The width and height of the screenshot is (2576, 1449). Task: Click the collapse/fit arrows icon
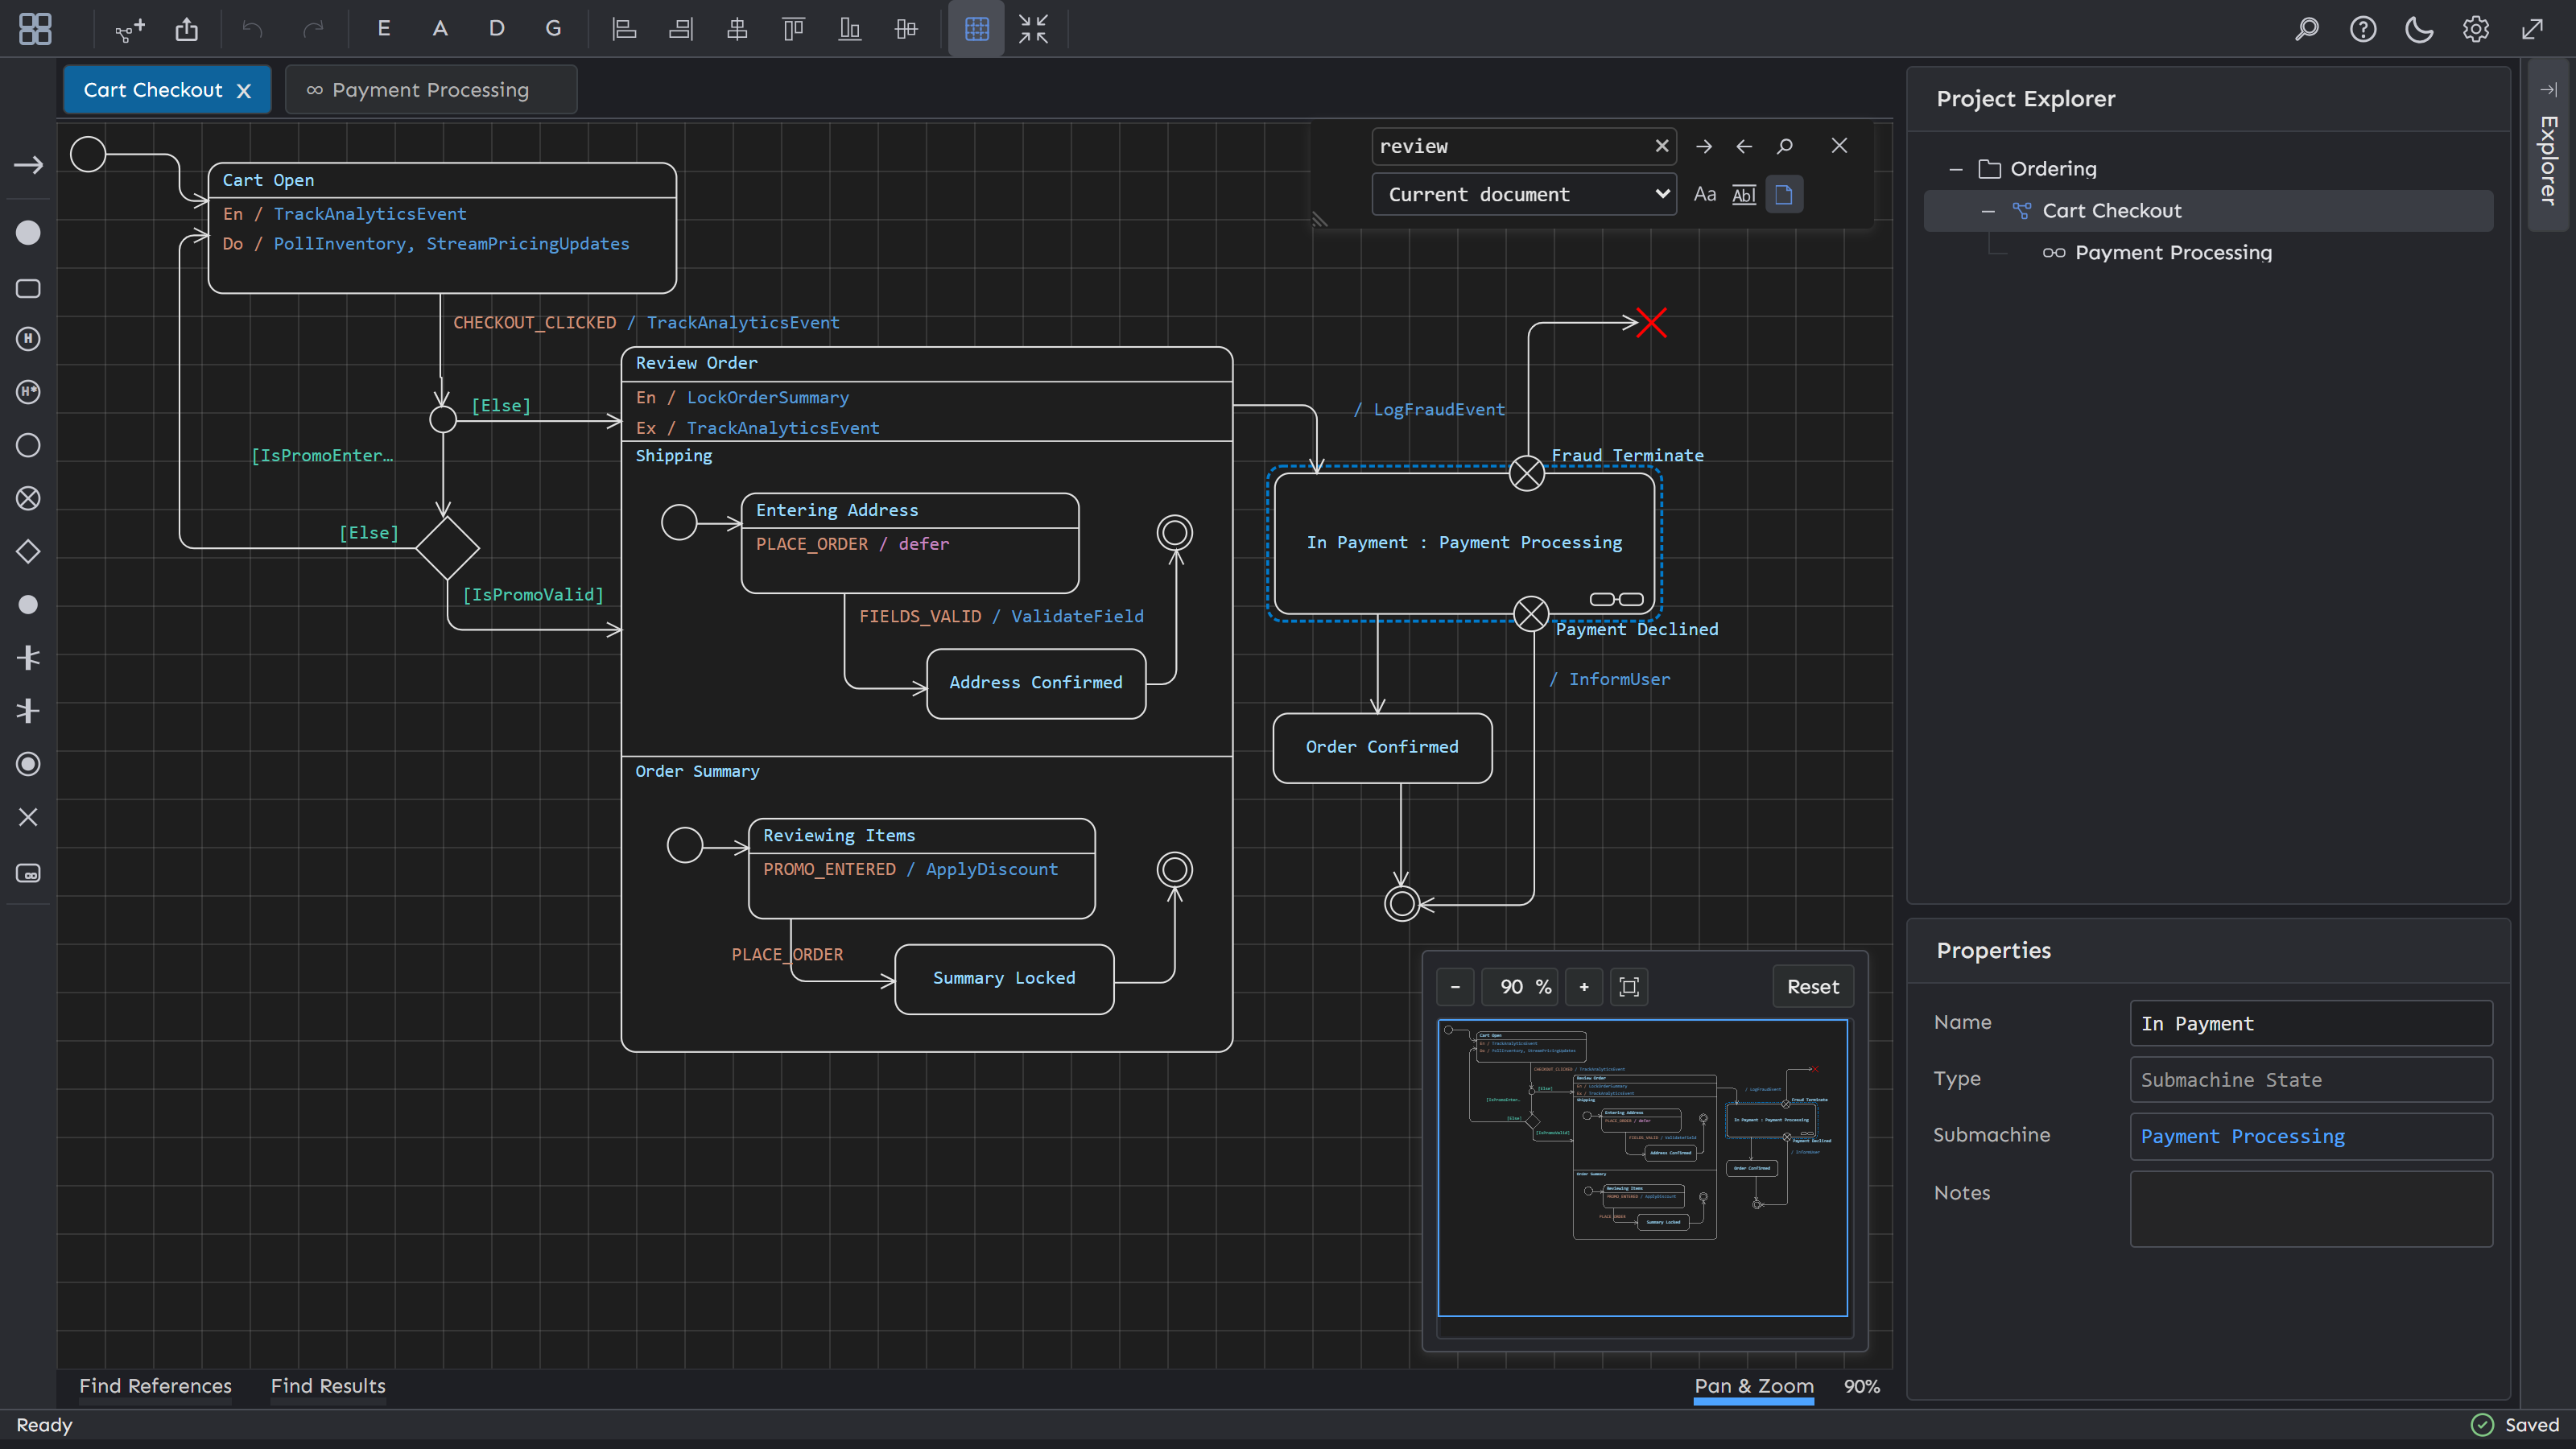click(x=1033, y=29)
